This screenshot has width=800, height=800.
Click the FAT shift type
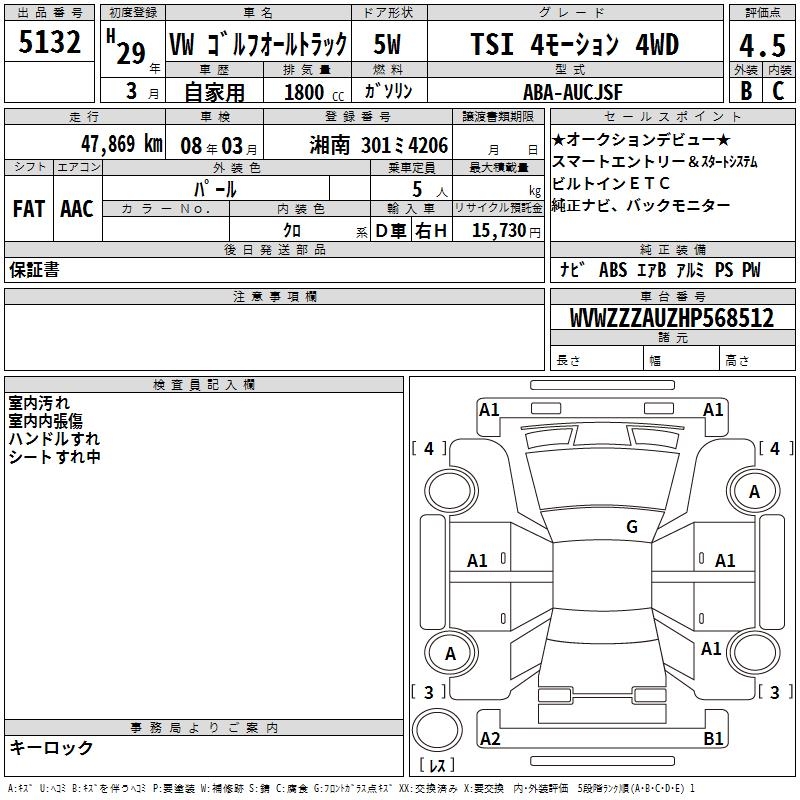(x=29, y=209)
